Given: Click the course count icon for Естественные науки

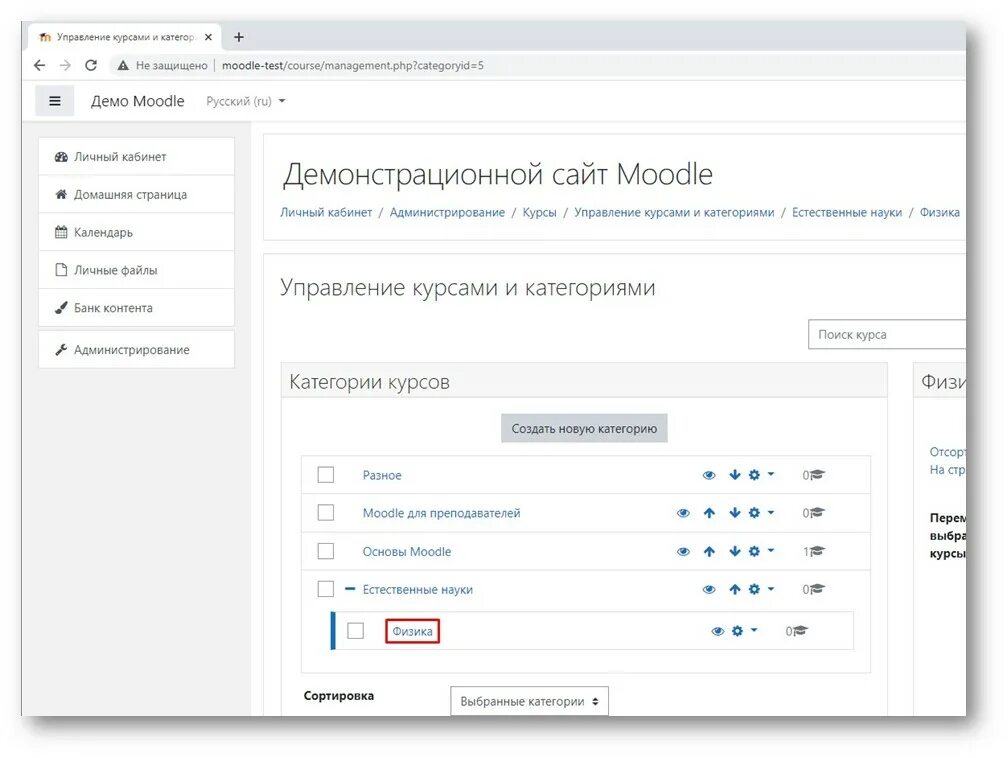Looking at the screenshot, I should (x=817, y=590).
